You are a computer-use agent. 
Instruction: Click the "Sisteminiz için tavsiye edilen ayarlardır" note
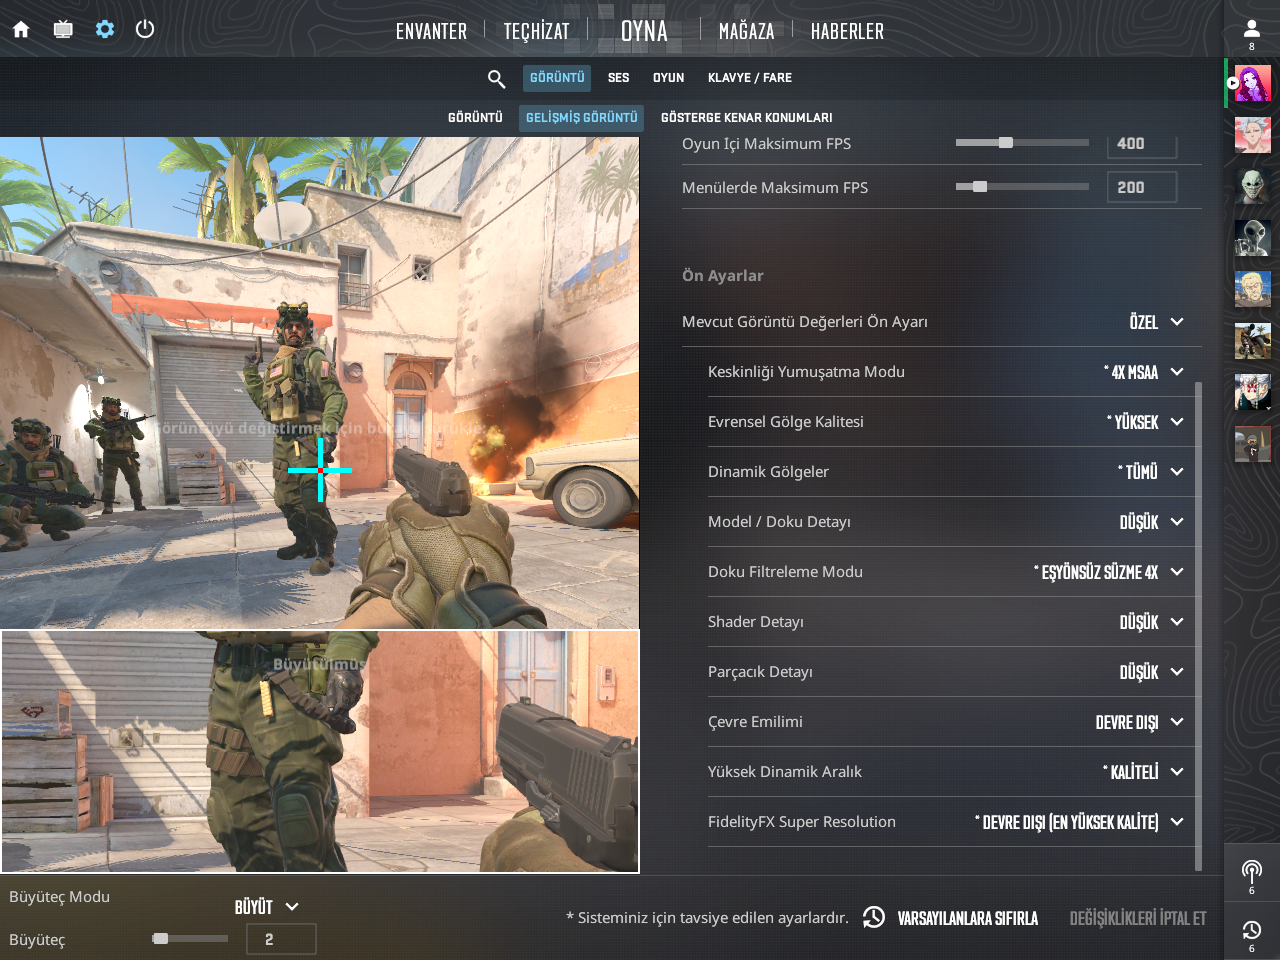[707, 918]
